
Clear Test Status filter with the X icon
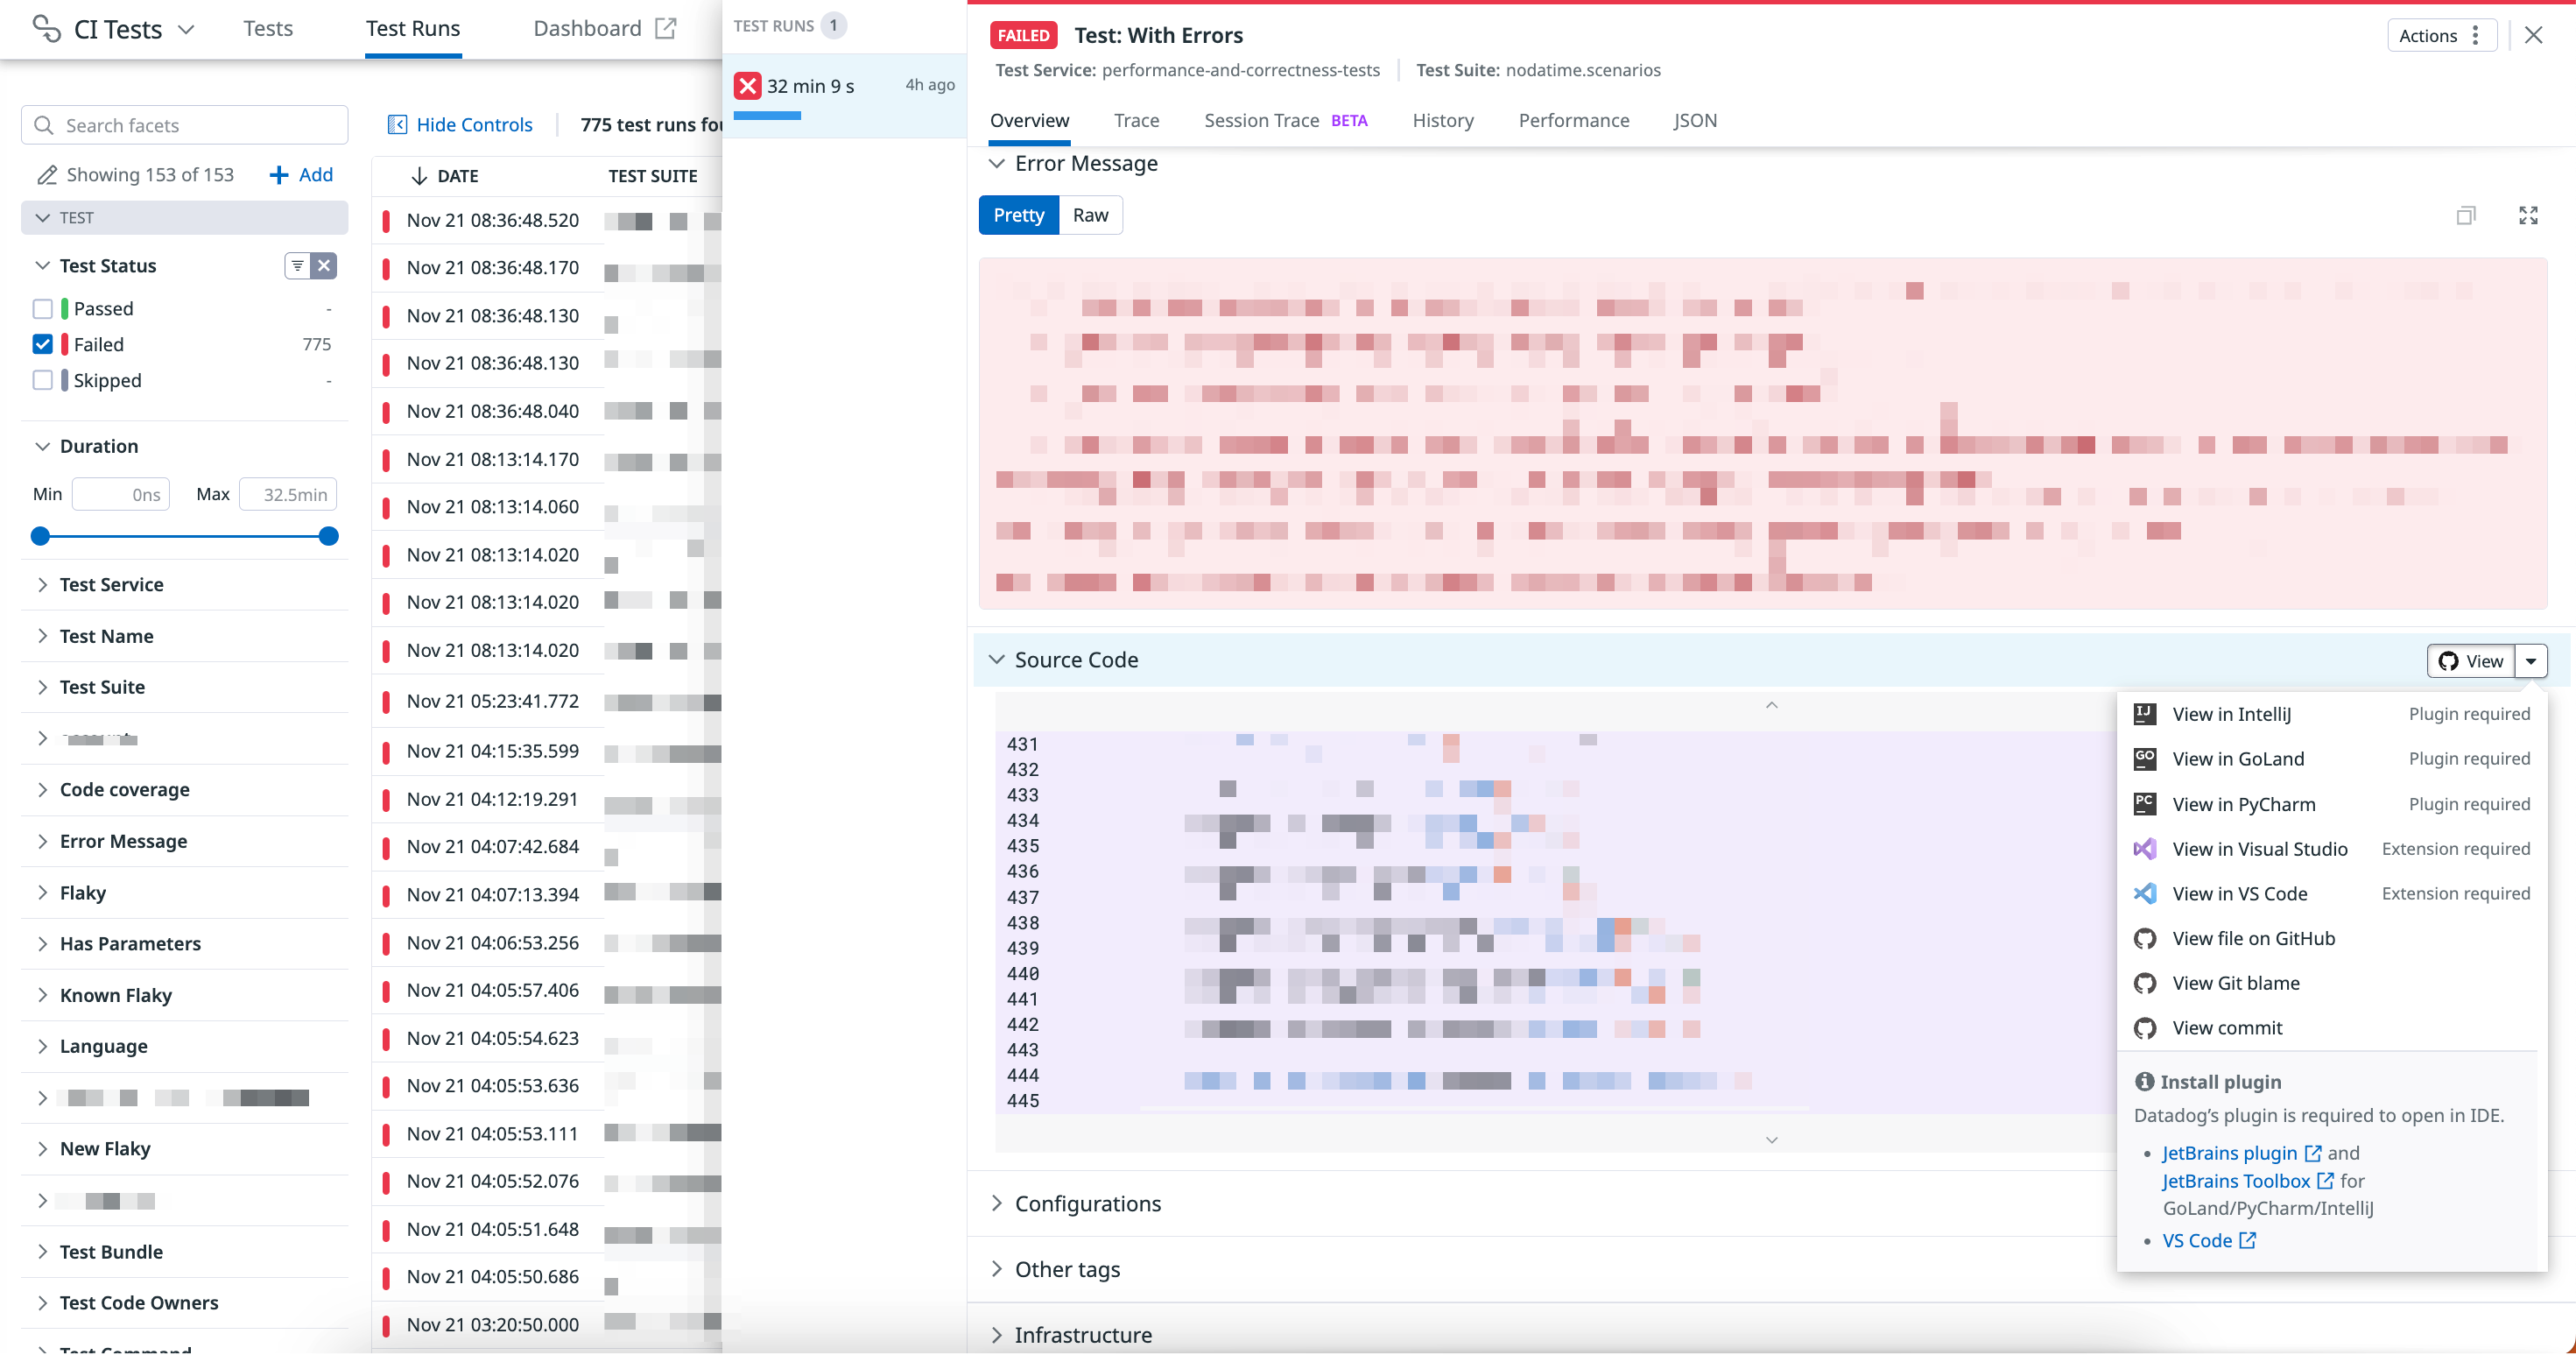[x=324, y=265]
